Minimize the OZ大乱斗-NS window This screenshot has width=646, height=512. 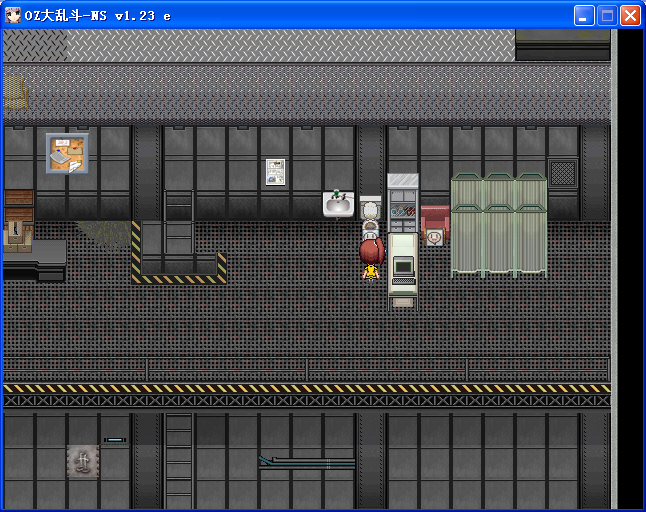pos(584,16)
